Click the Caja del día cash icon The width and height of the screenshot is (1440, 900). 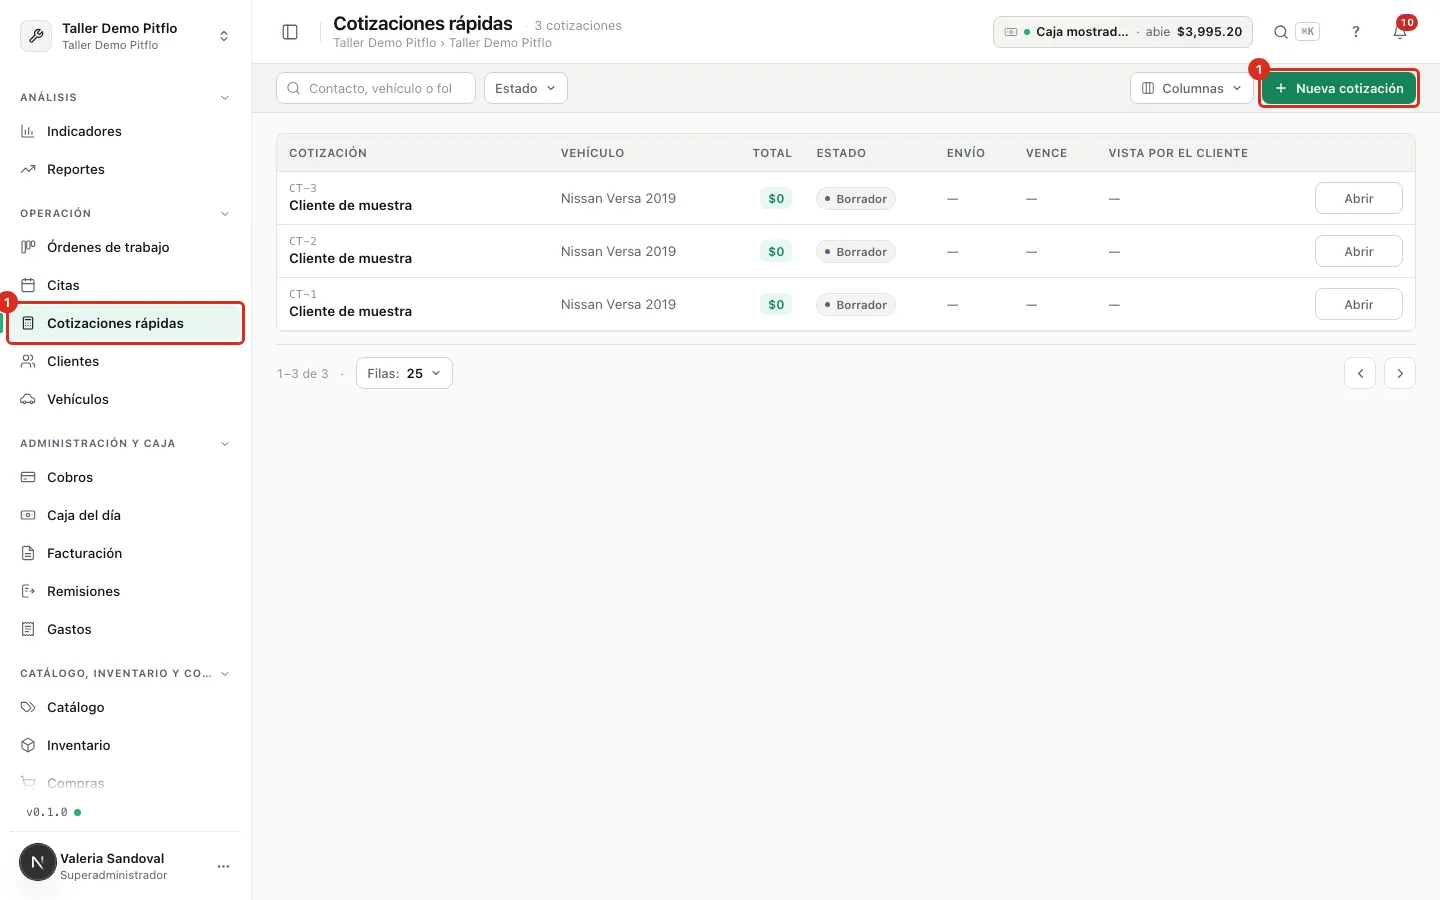(x=28, y=515)
